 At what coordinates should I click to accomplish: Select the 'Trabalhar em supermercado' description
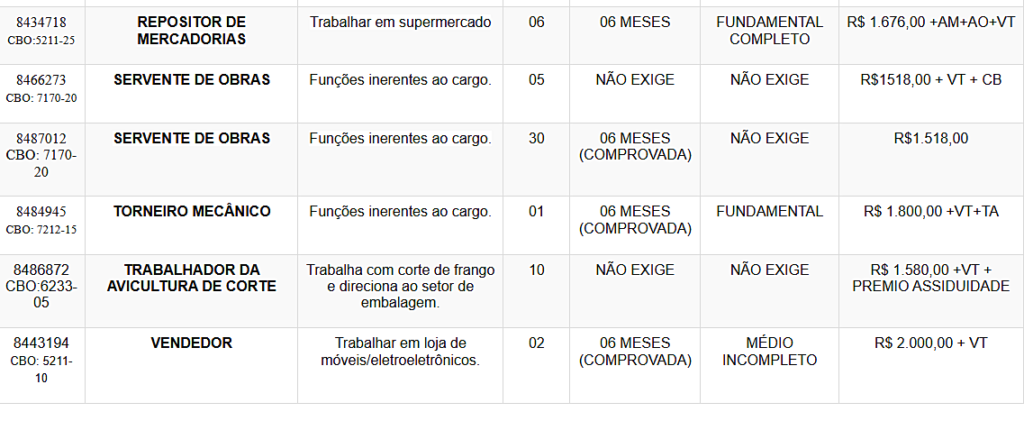point(400,23)
